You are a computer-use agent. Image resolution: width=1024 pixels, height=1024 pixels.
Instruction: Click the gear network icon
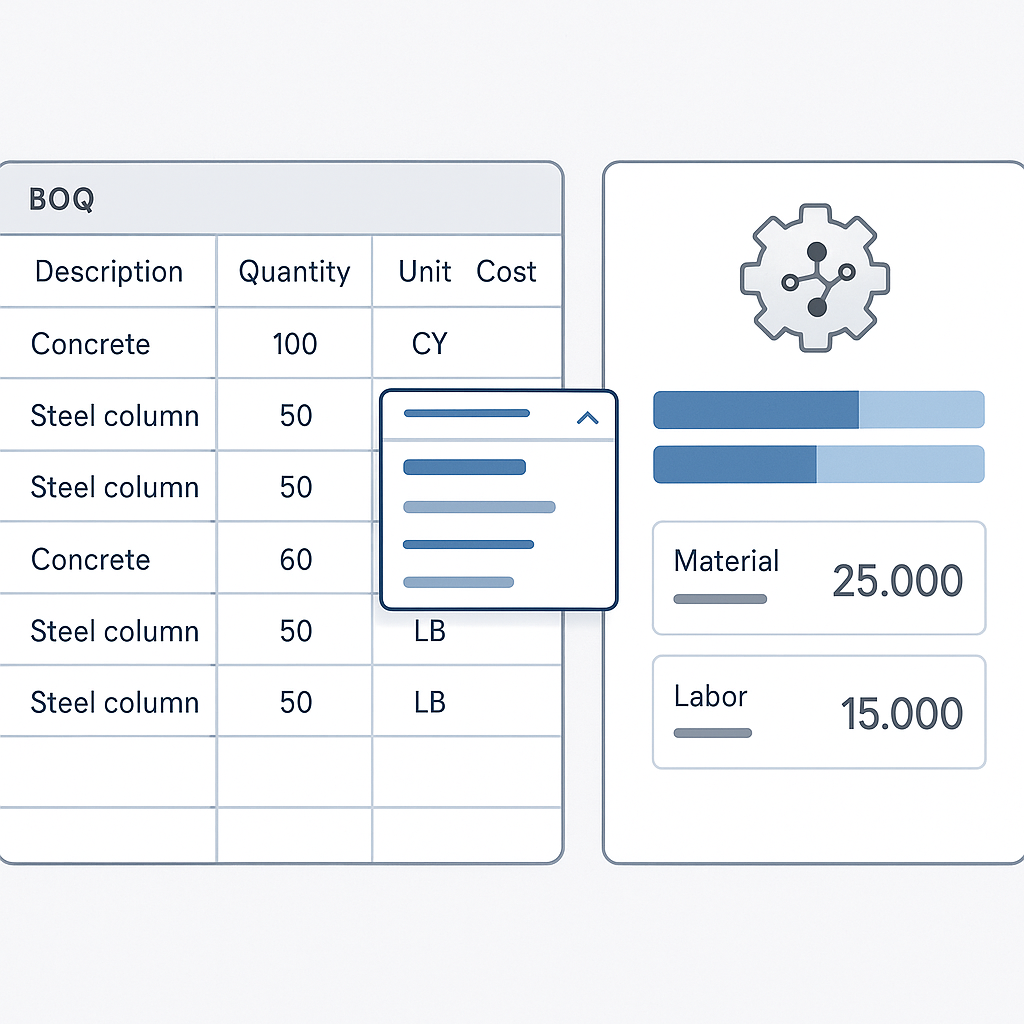(x=814, y=278)
